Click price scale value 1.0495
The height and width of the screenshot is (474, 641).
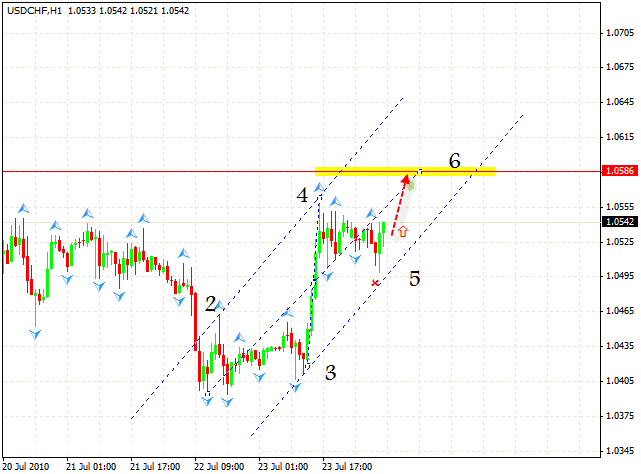click(x=620, y=276)
